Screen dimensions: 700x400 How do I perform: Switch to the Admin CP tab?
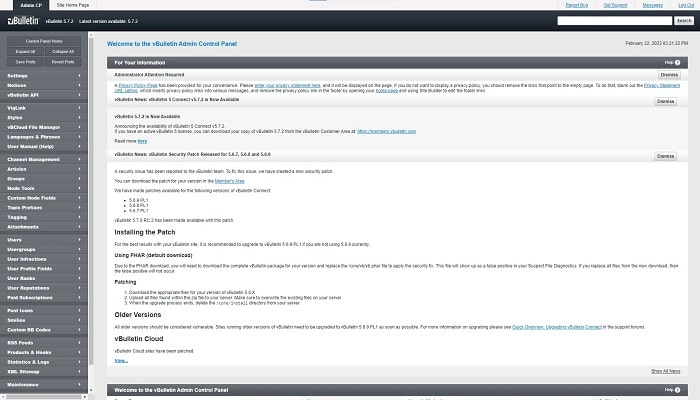pos(31,5)
